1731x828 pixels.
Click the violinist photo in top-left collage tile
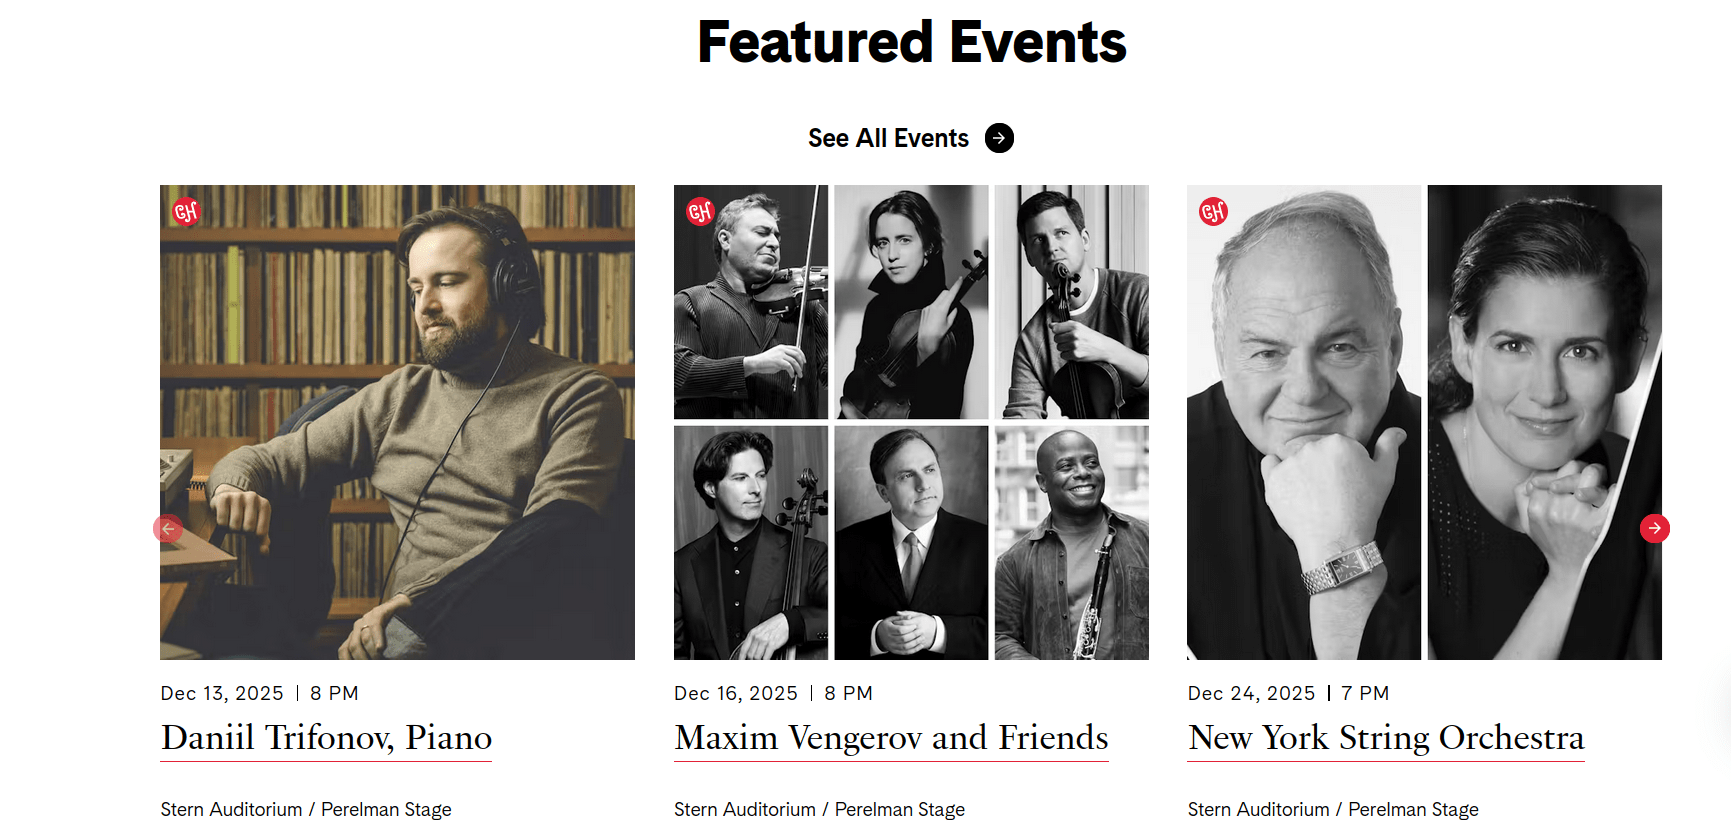pos(750,302)
